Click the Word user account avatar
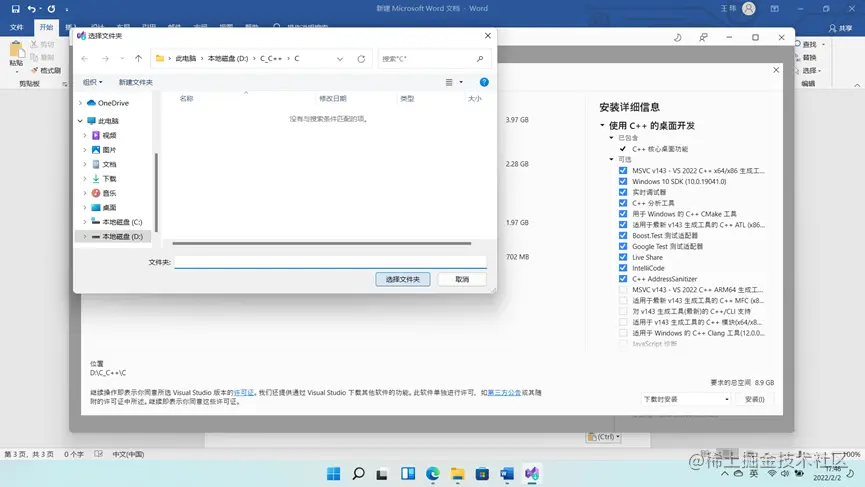The width and height of the screenshot is (865, 487). coord(749,9)
